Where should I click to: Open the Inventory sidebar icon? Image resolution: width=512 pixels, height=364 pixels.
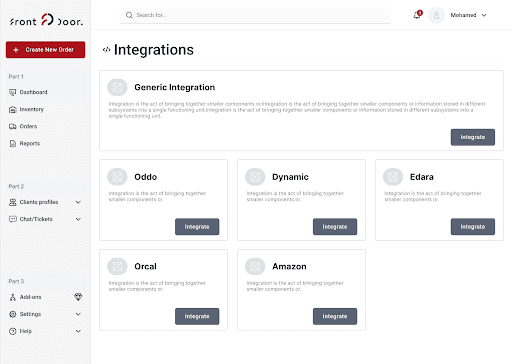click(13, 109)
